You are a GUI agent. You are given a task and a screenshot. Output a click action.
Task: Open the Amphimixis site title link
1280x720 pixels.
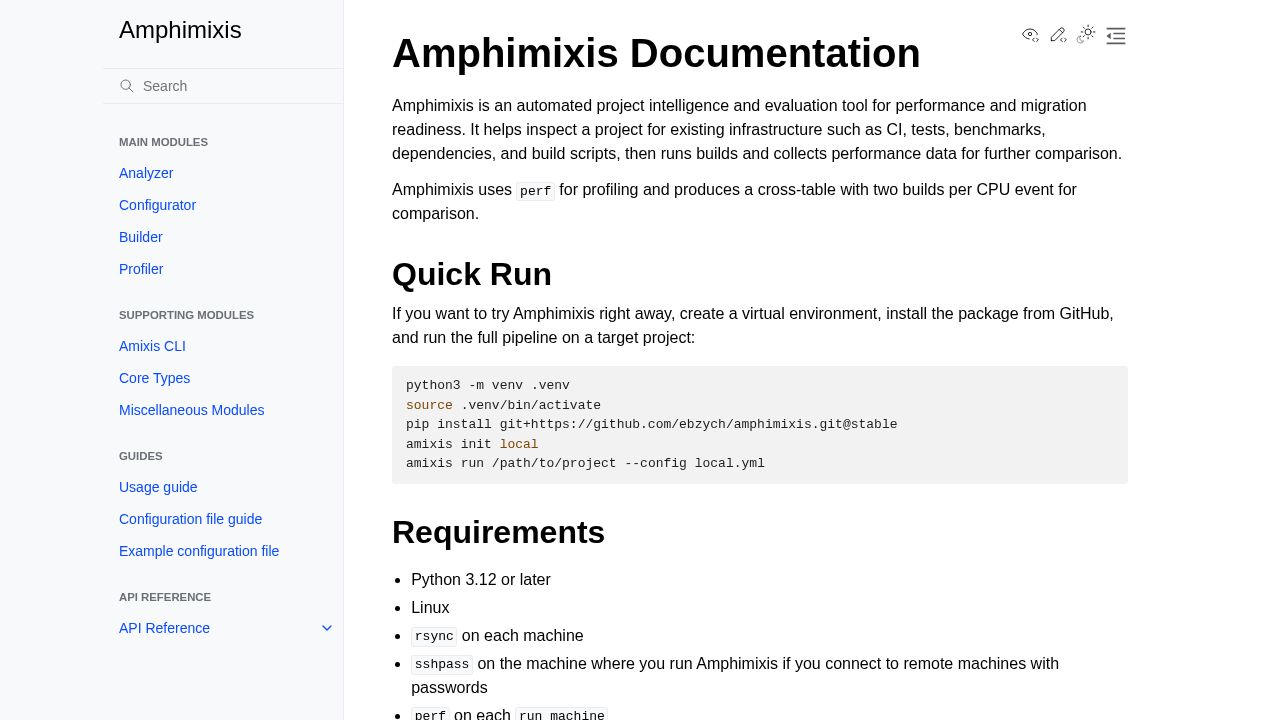(x=180, y=30)
